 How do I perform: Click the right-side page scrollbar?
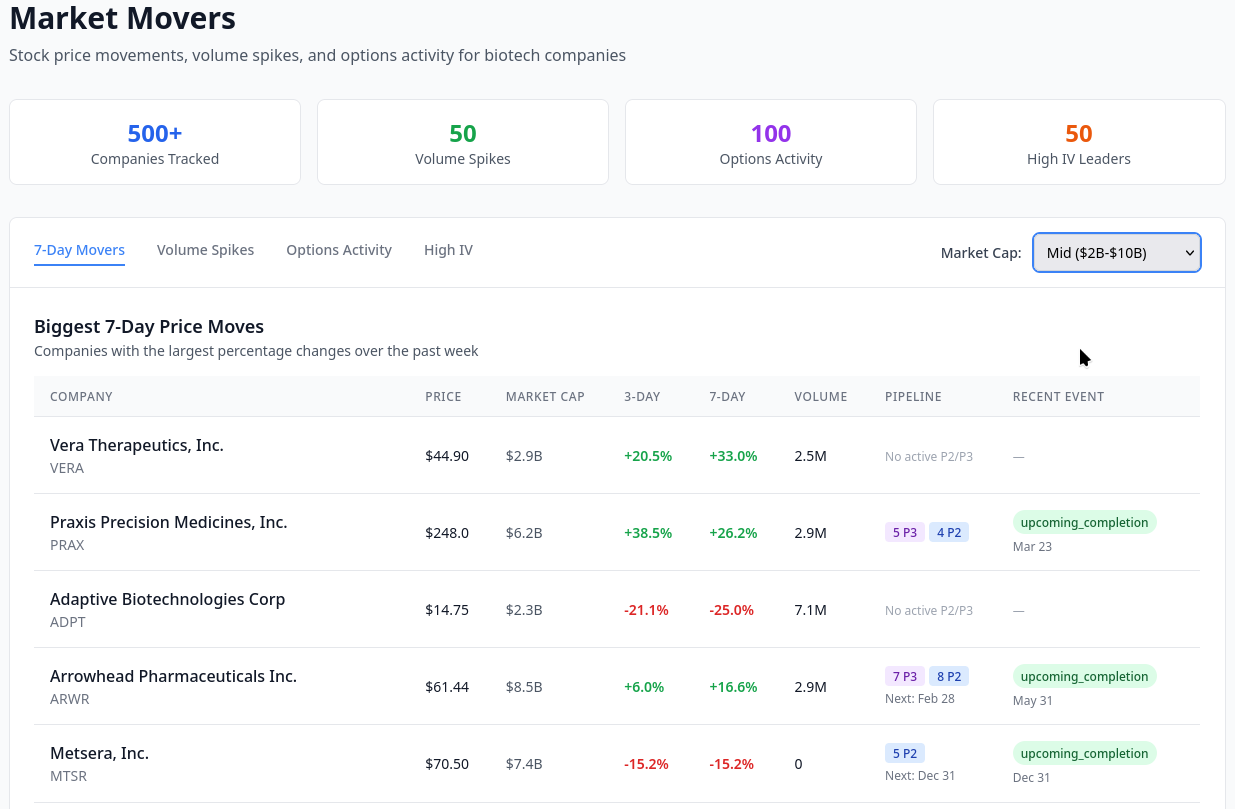tap(1230, 400)
